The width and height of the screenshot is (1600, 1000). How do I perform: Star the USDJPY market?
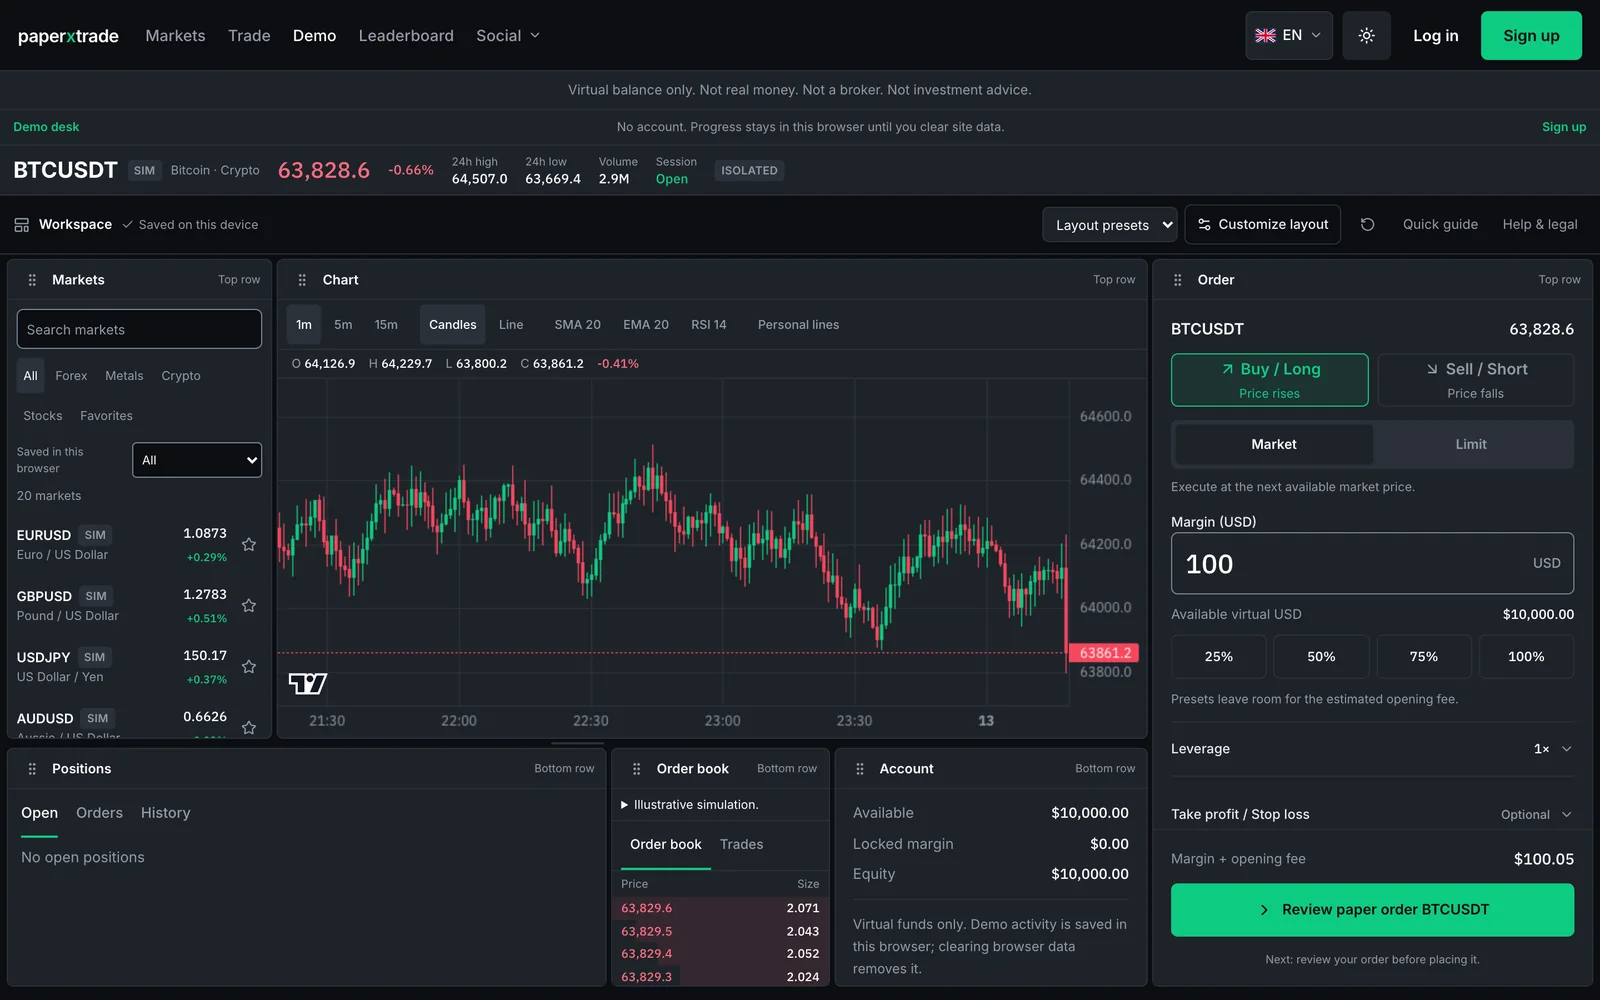249,666
